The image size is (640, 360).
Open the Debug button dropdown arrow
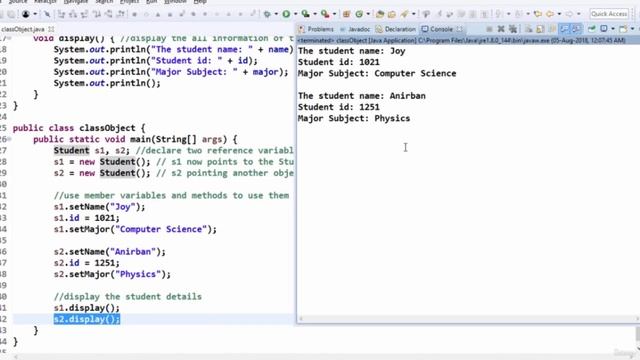[276, 14]
